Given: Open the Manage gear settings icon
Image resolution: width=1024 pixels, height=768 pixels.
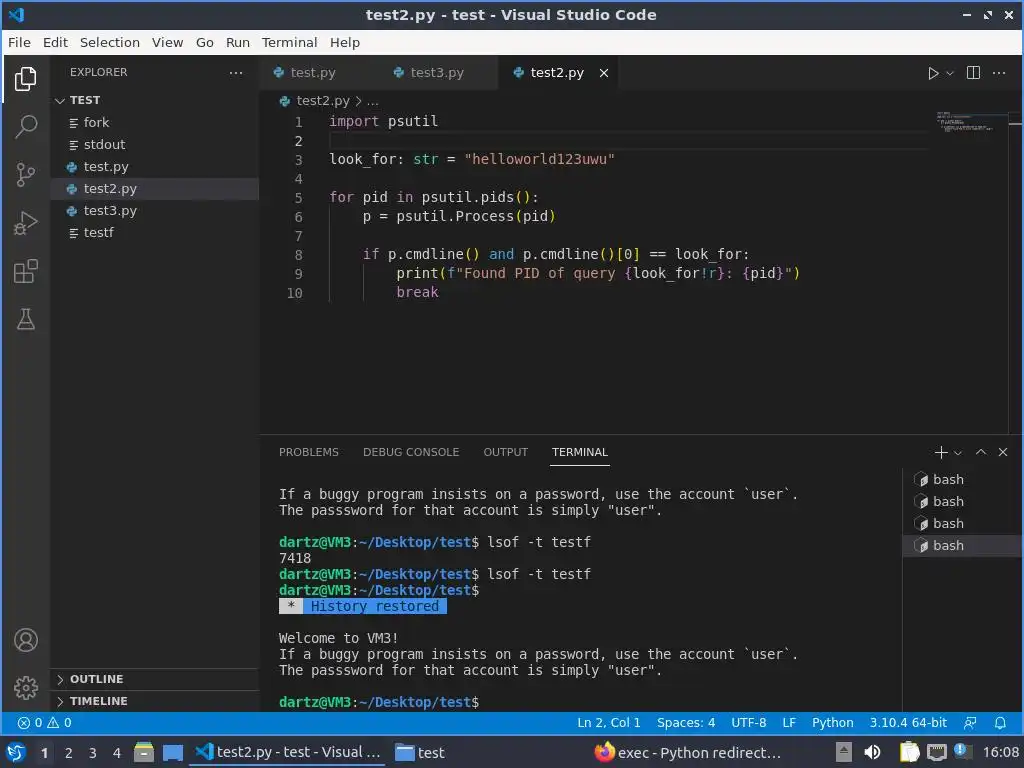Looking at the screenshot, I should [x=25, y=688].
